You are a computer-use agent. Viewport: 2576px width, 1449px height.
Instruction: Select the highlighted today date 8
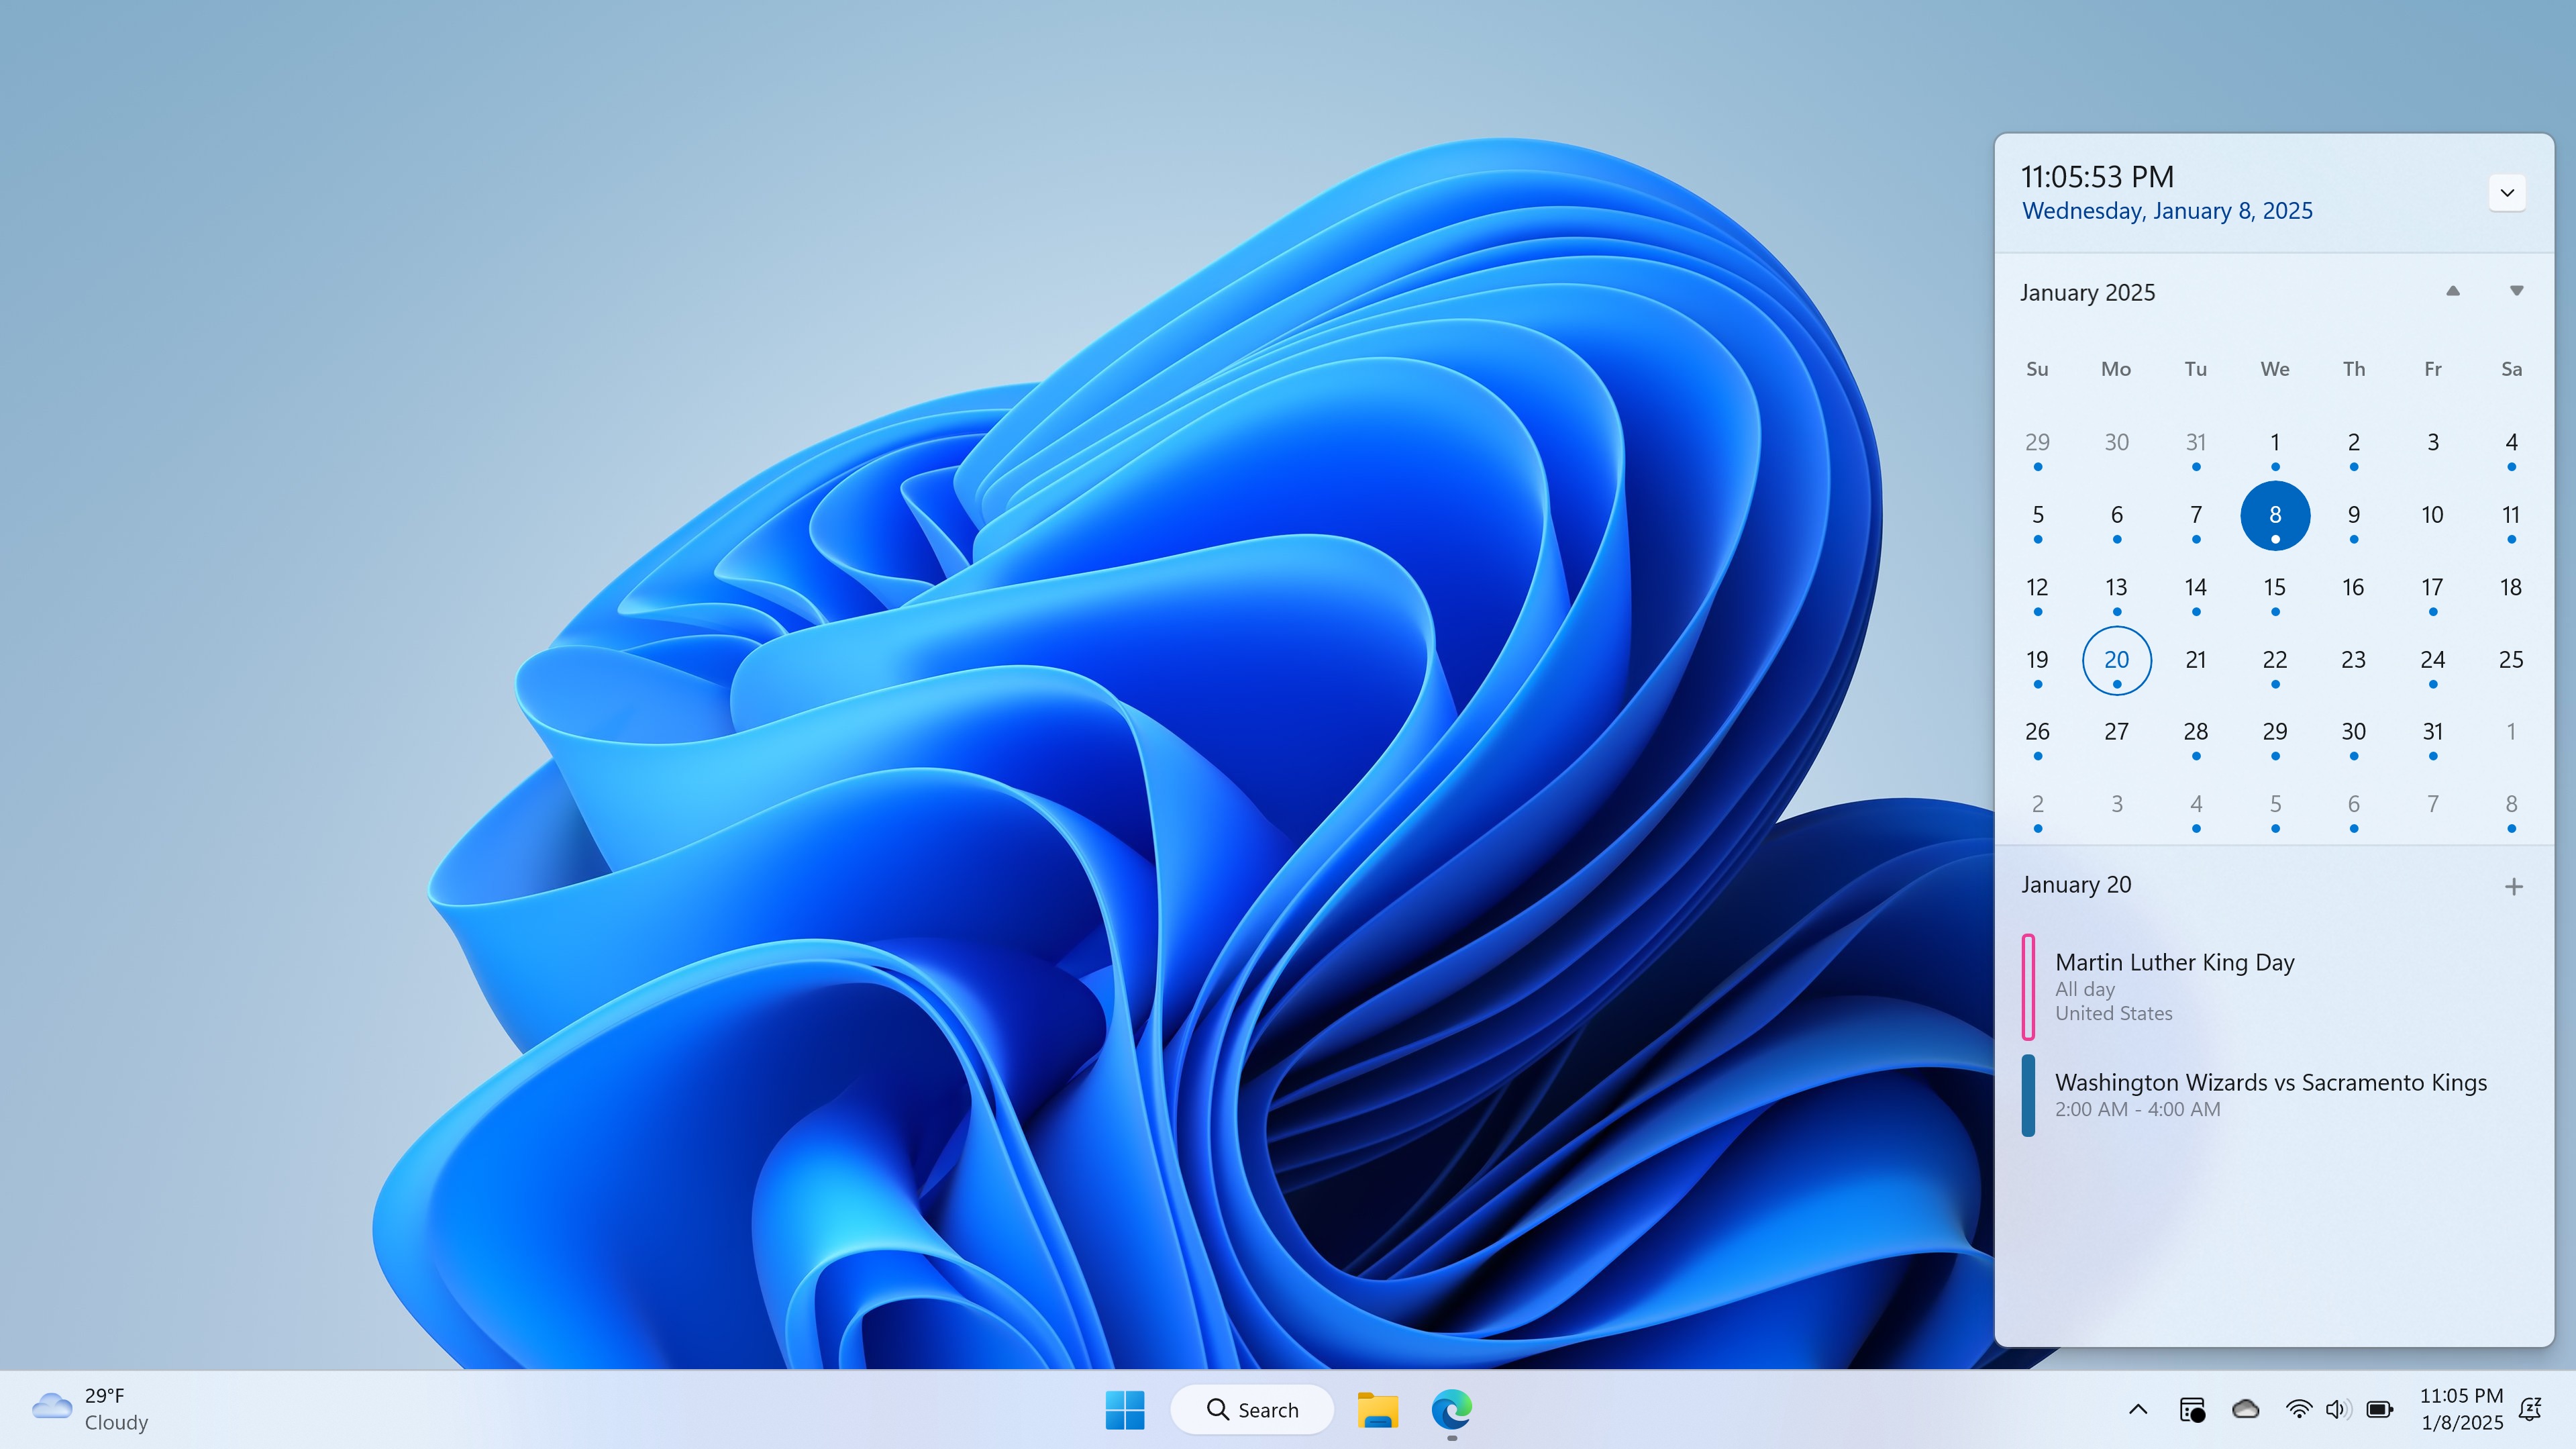point(2275,515)
